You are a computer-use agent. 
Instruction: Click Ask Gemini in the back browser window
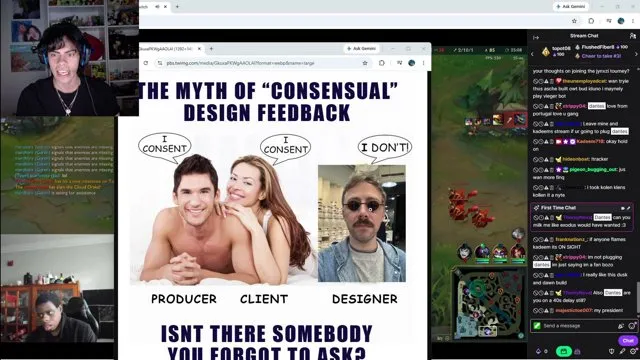(571, 7)
